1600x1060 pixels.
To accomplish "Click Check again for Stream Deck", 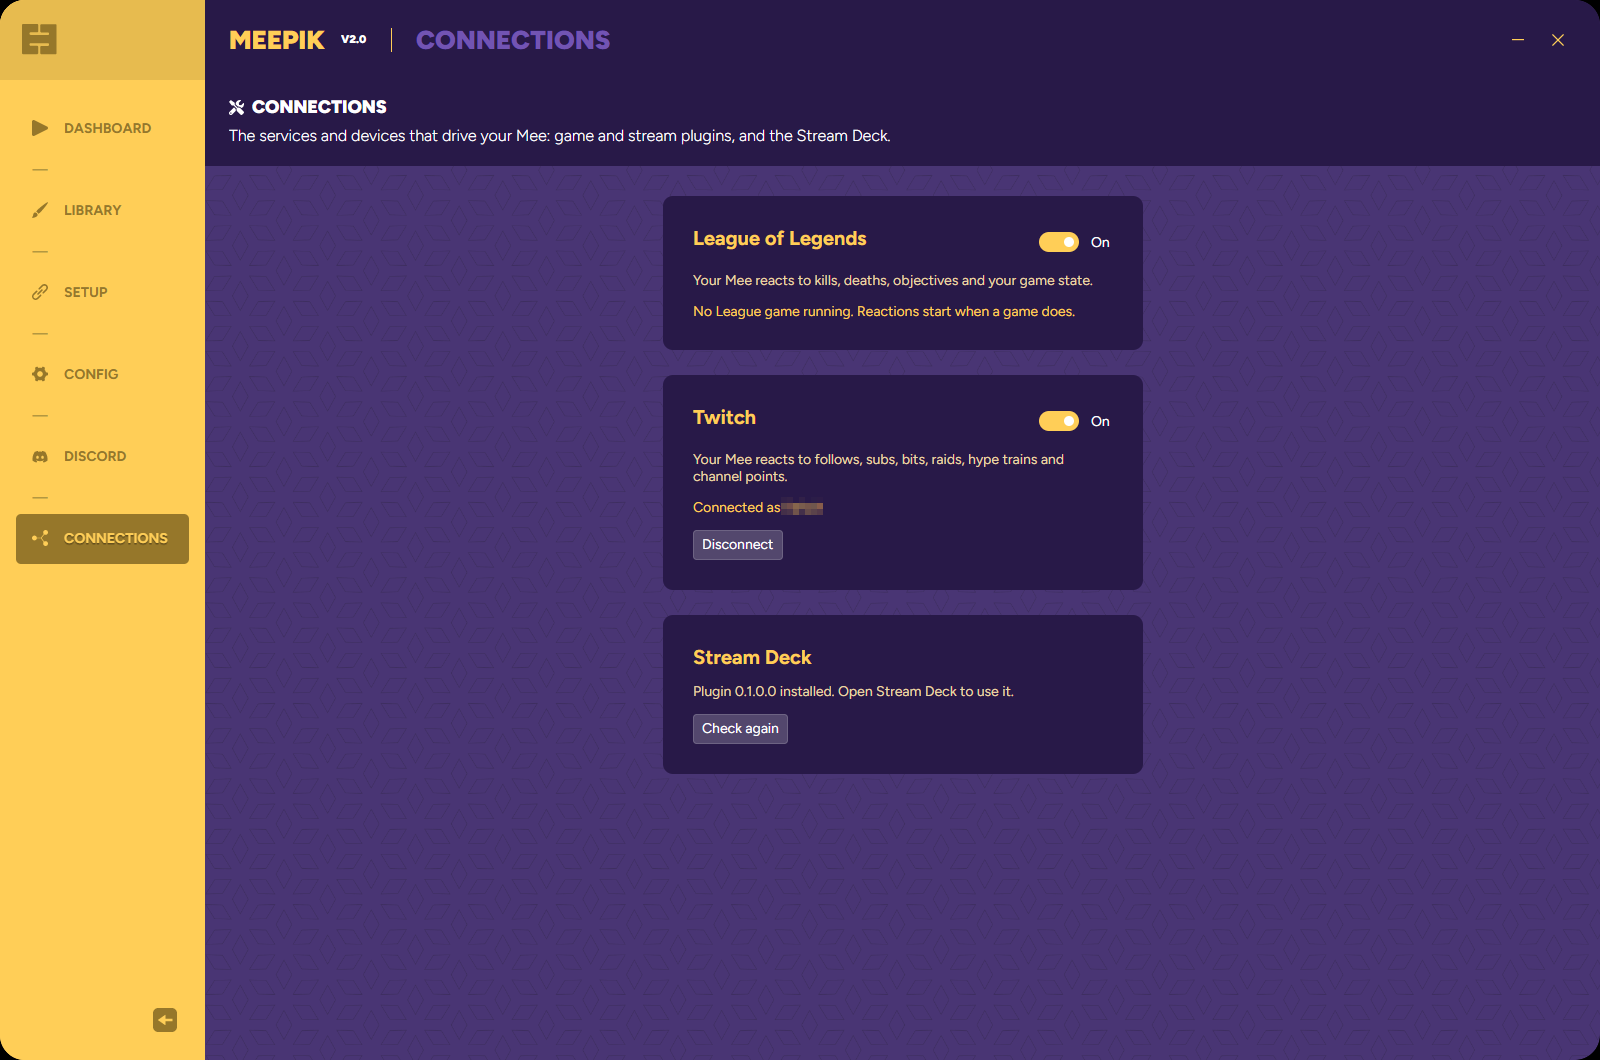I will coord(740,729).
